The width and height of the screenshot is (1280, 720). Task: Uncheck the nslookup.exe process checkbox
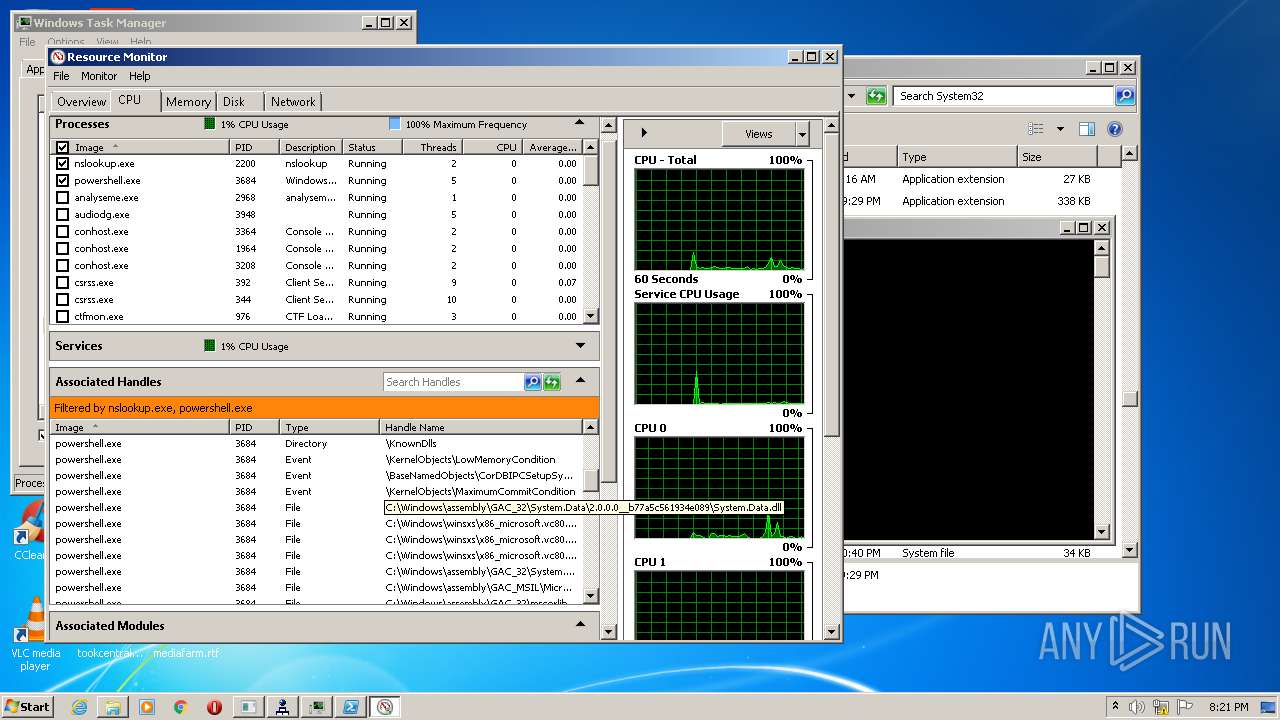[x=62, y=164]
